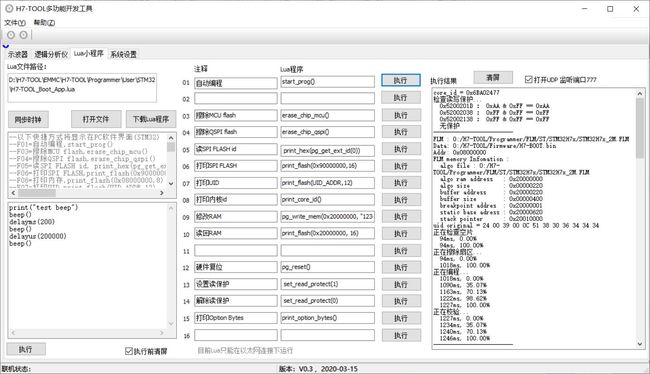The width and height of the screenshot is (650, 374).
Task: Execute row 08 print_core_id()
Action: pyautogui.click(x=401, y=200)
